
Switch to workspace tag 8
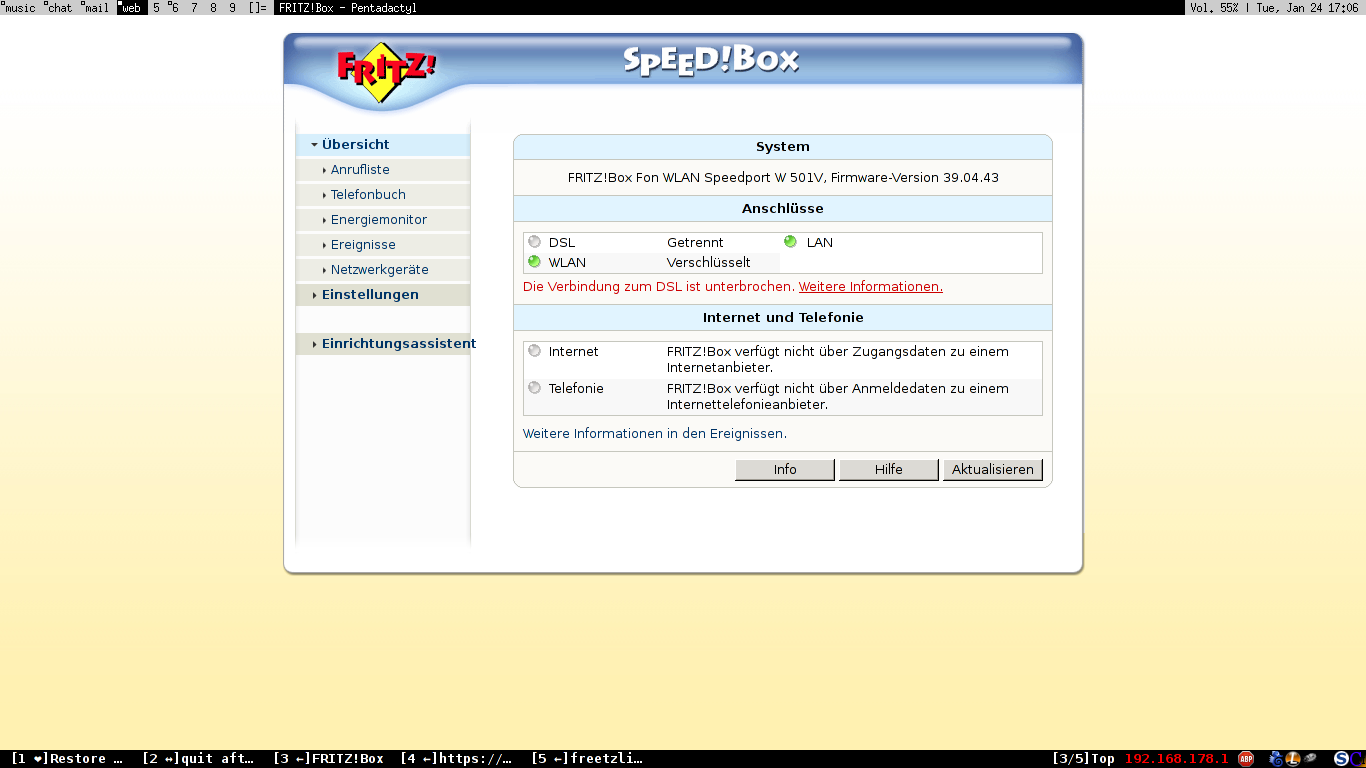coord(213,7)
